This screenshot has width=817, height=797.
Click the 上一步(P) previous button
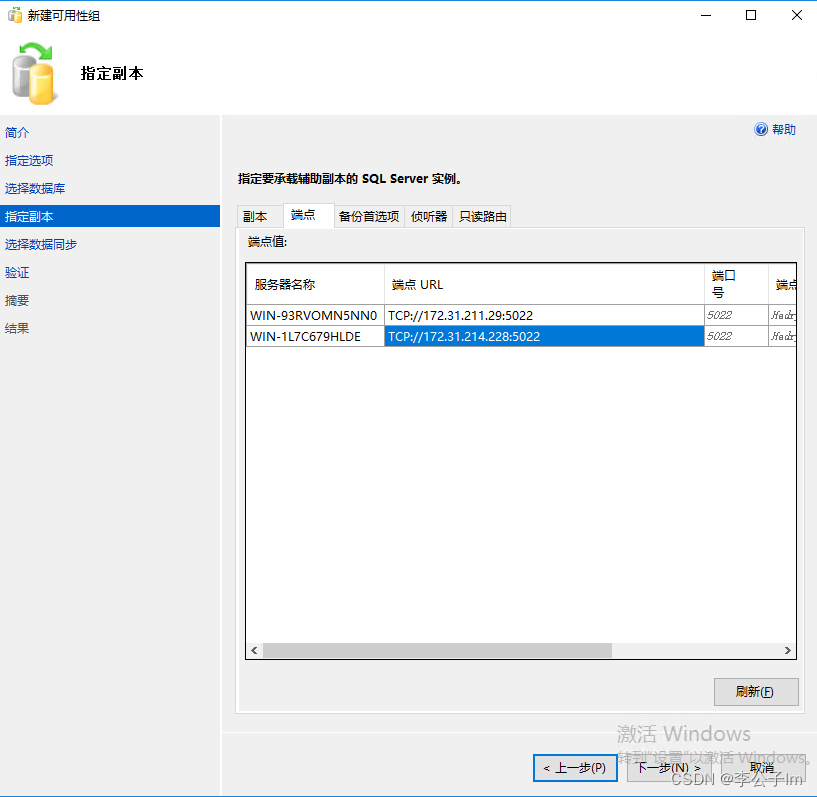click(575, 768)
